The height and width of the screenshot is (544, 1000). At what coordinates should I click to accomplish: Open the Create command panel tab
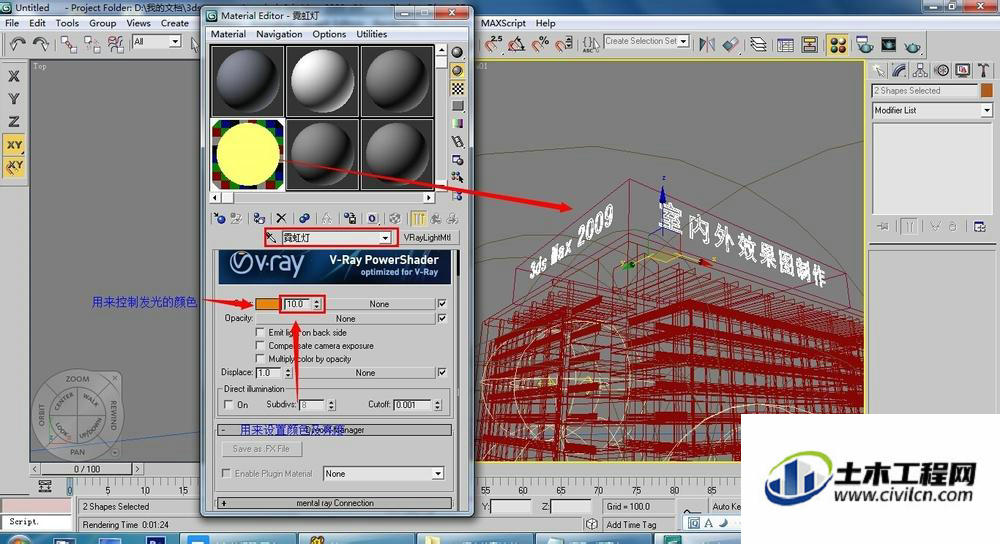tap(879, 70)
